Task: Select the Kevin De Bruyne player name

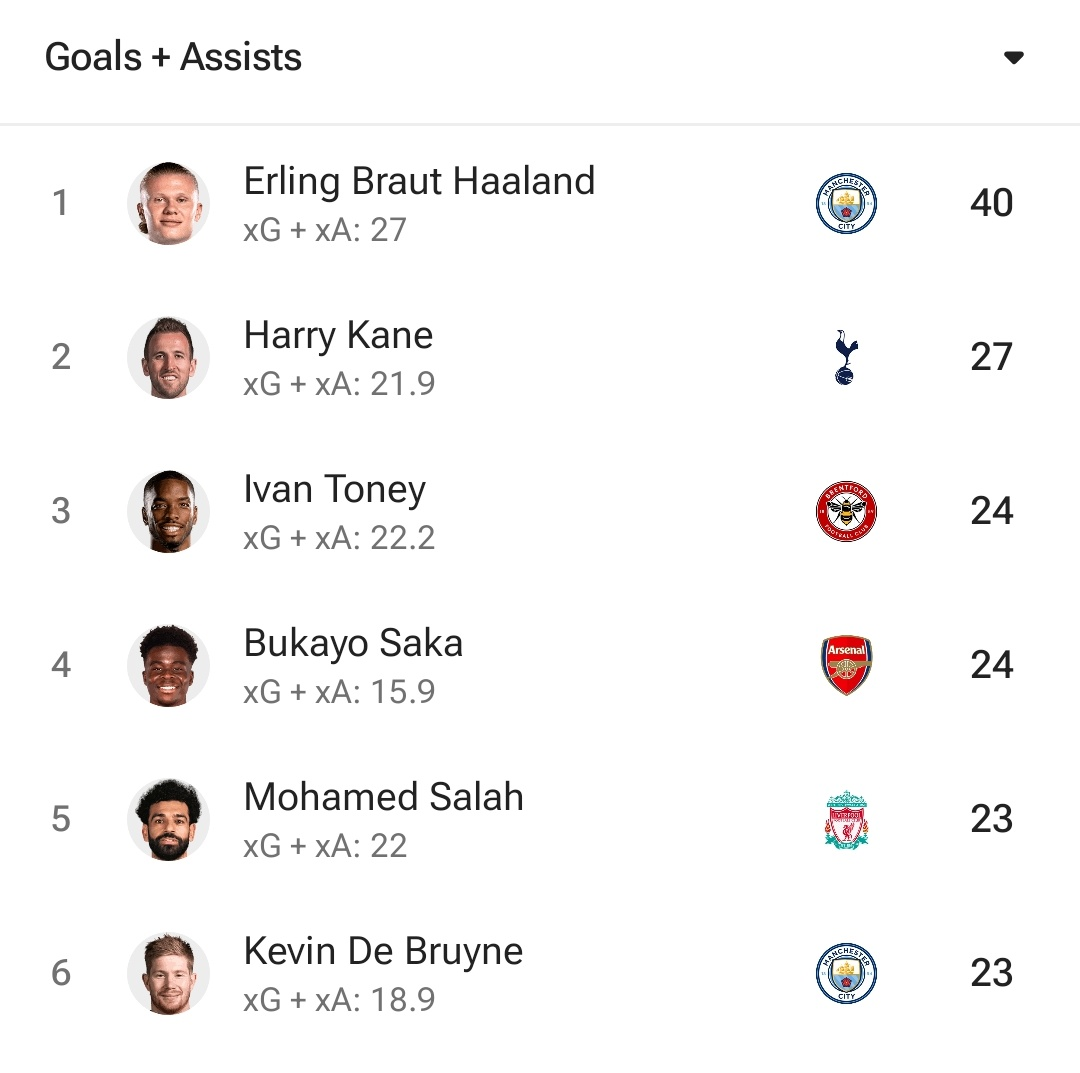Action: (383, 951)
